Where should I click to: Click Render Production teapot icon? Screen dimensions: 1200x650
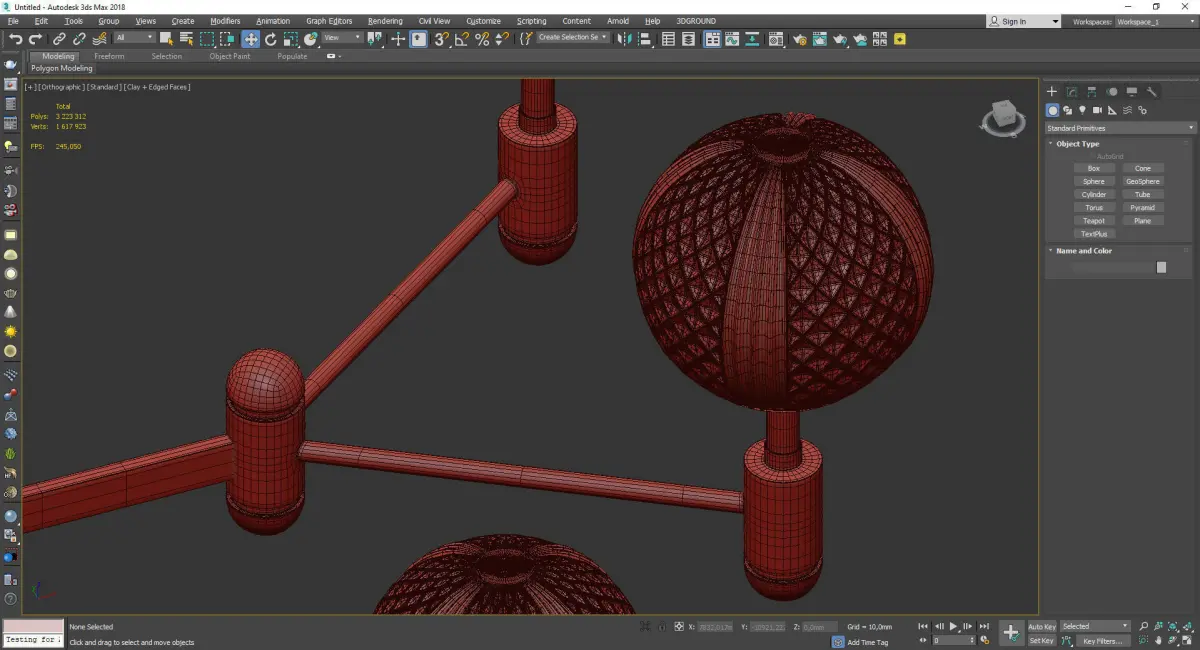840,39
